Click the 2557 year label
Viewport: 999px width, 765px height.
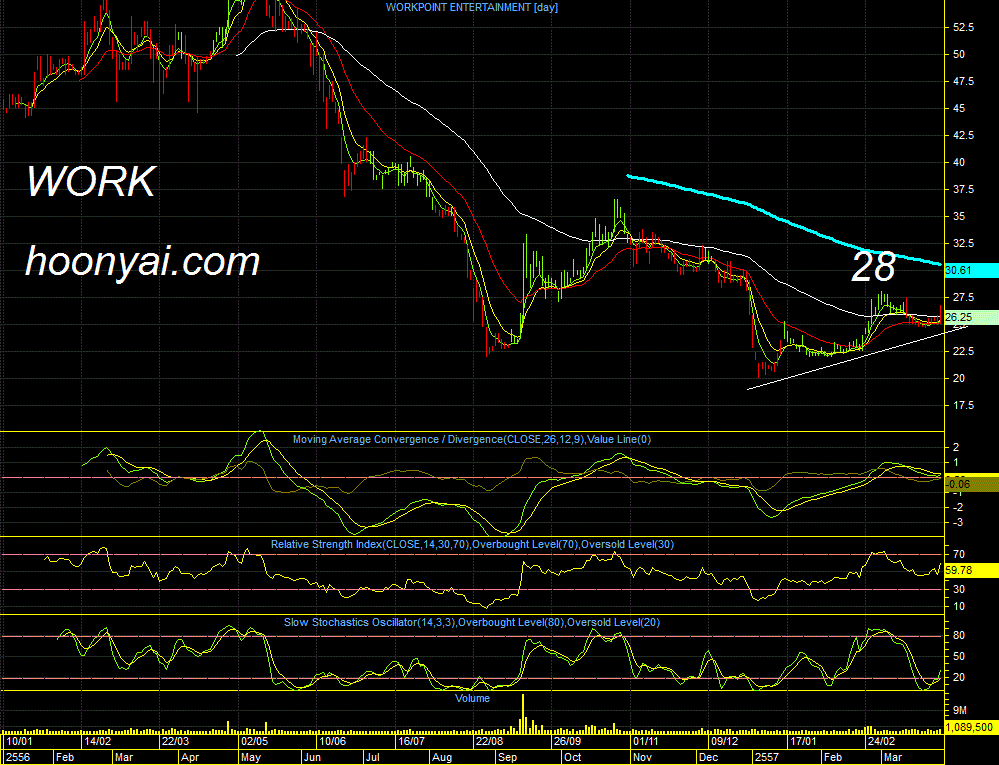766,758
